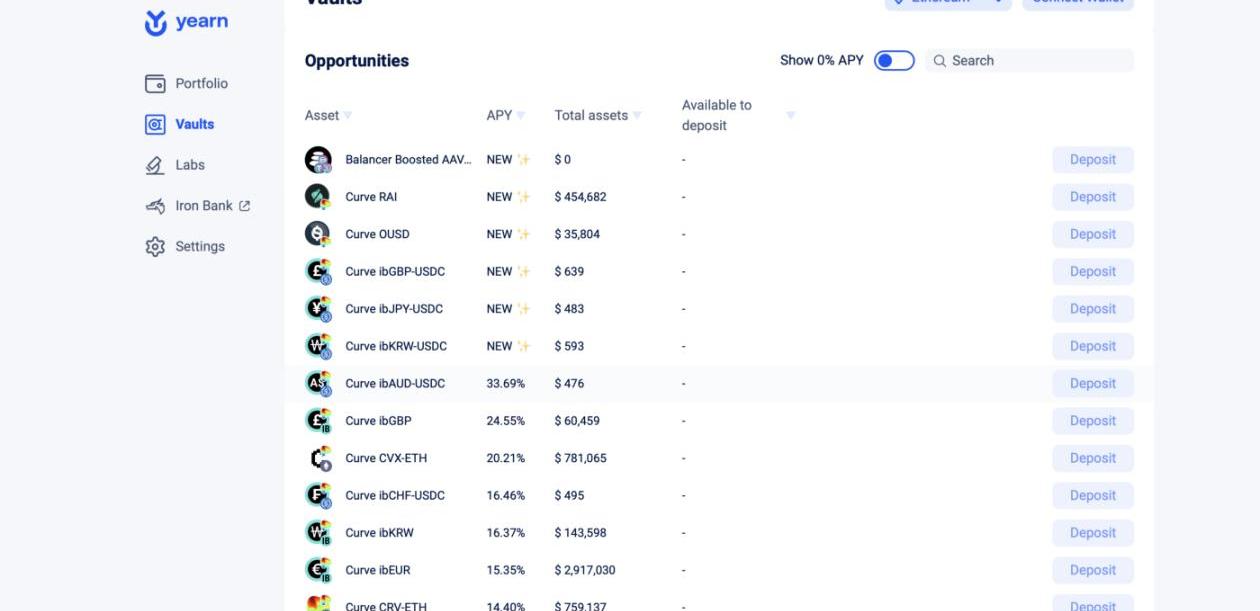
Task: Sort by Asset using its header arrow
Action: (348, 116)
